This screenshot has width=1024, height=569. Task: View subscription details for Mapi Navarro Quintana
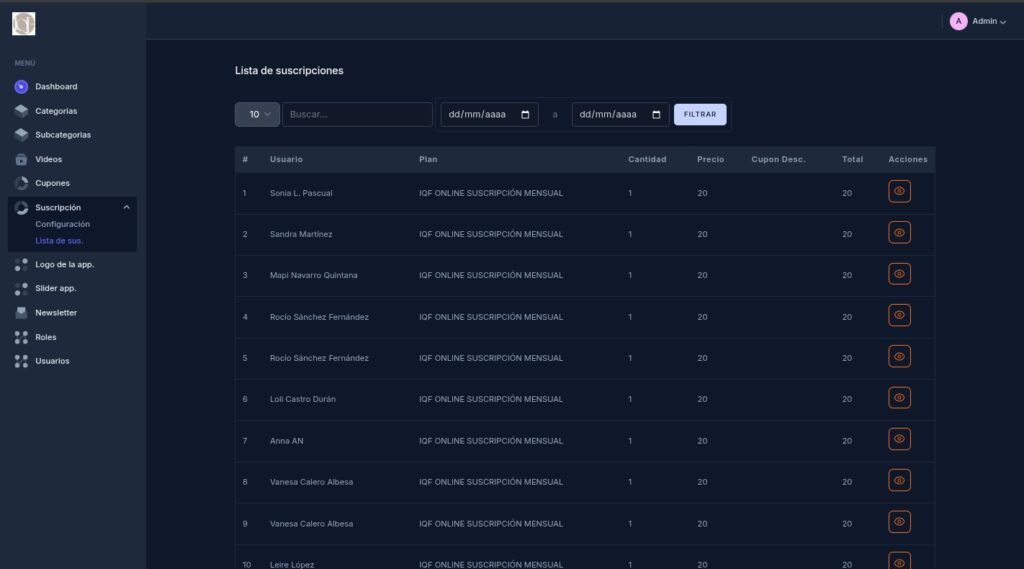coord(899,274)
